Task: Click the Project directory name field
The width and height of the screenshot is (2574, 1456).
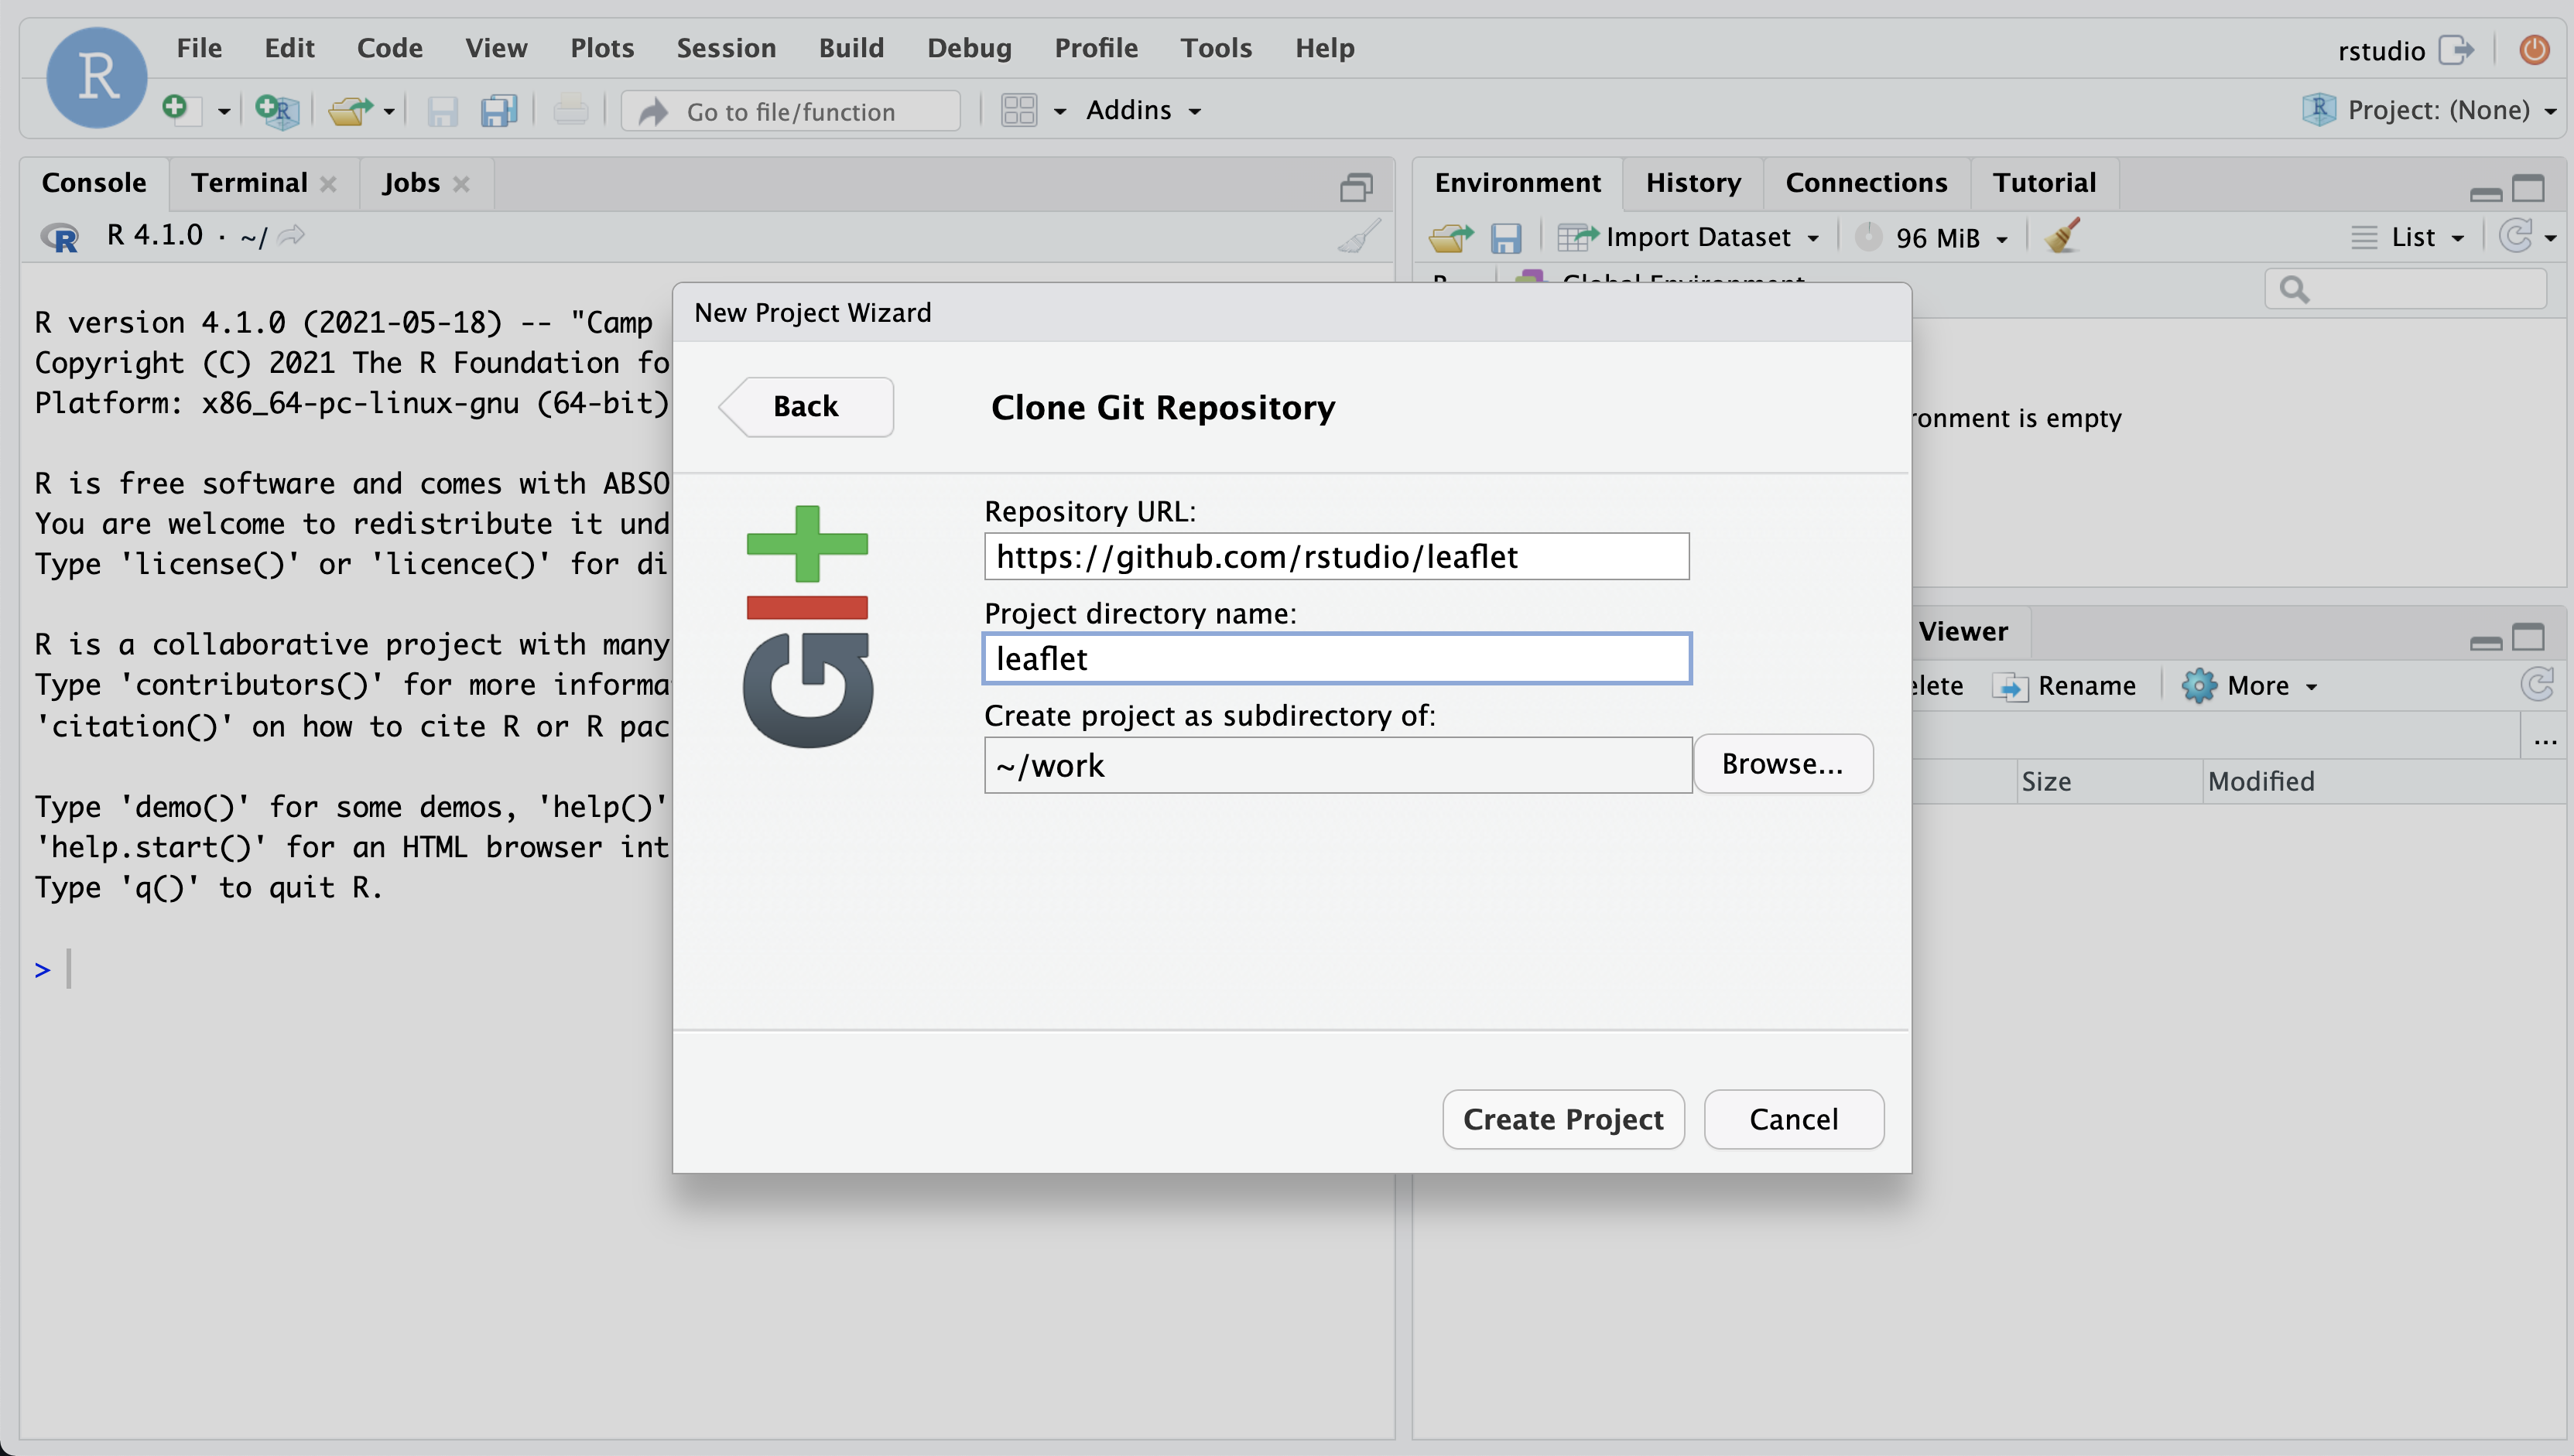Action: tap(1337, 659)
